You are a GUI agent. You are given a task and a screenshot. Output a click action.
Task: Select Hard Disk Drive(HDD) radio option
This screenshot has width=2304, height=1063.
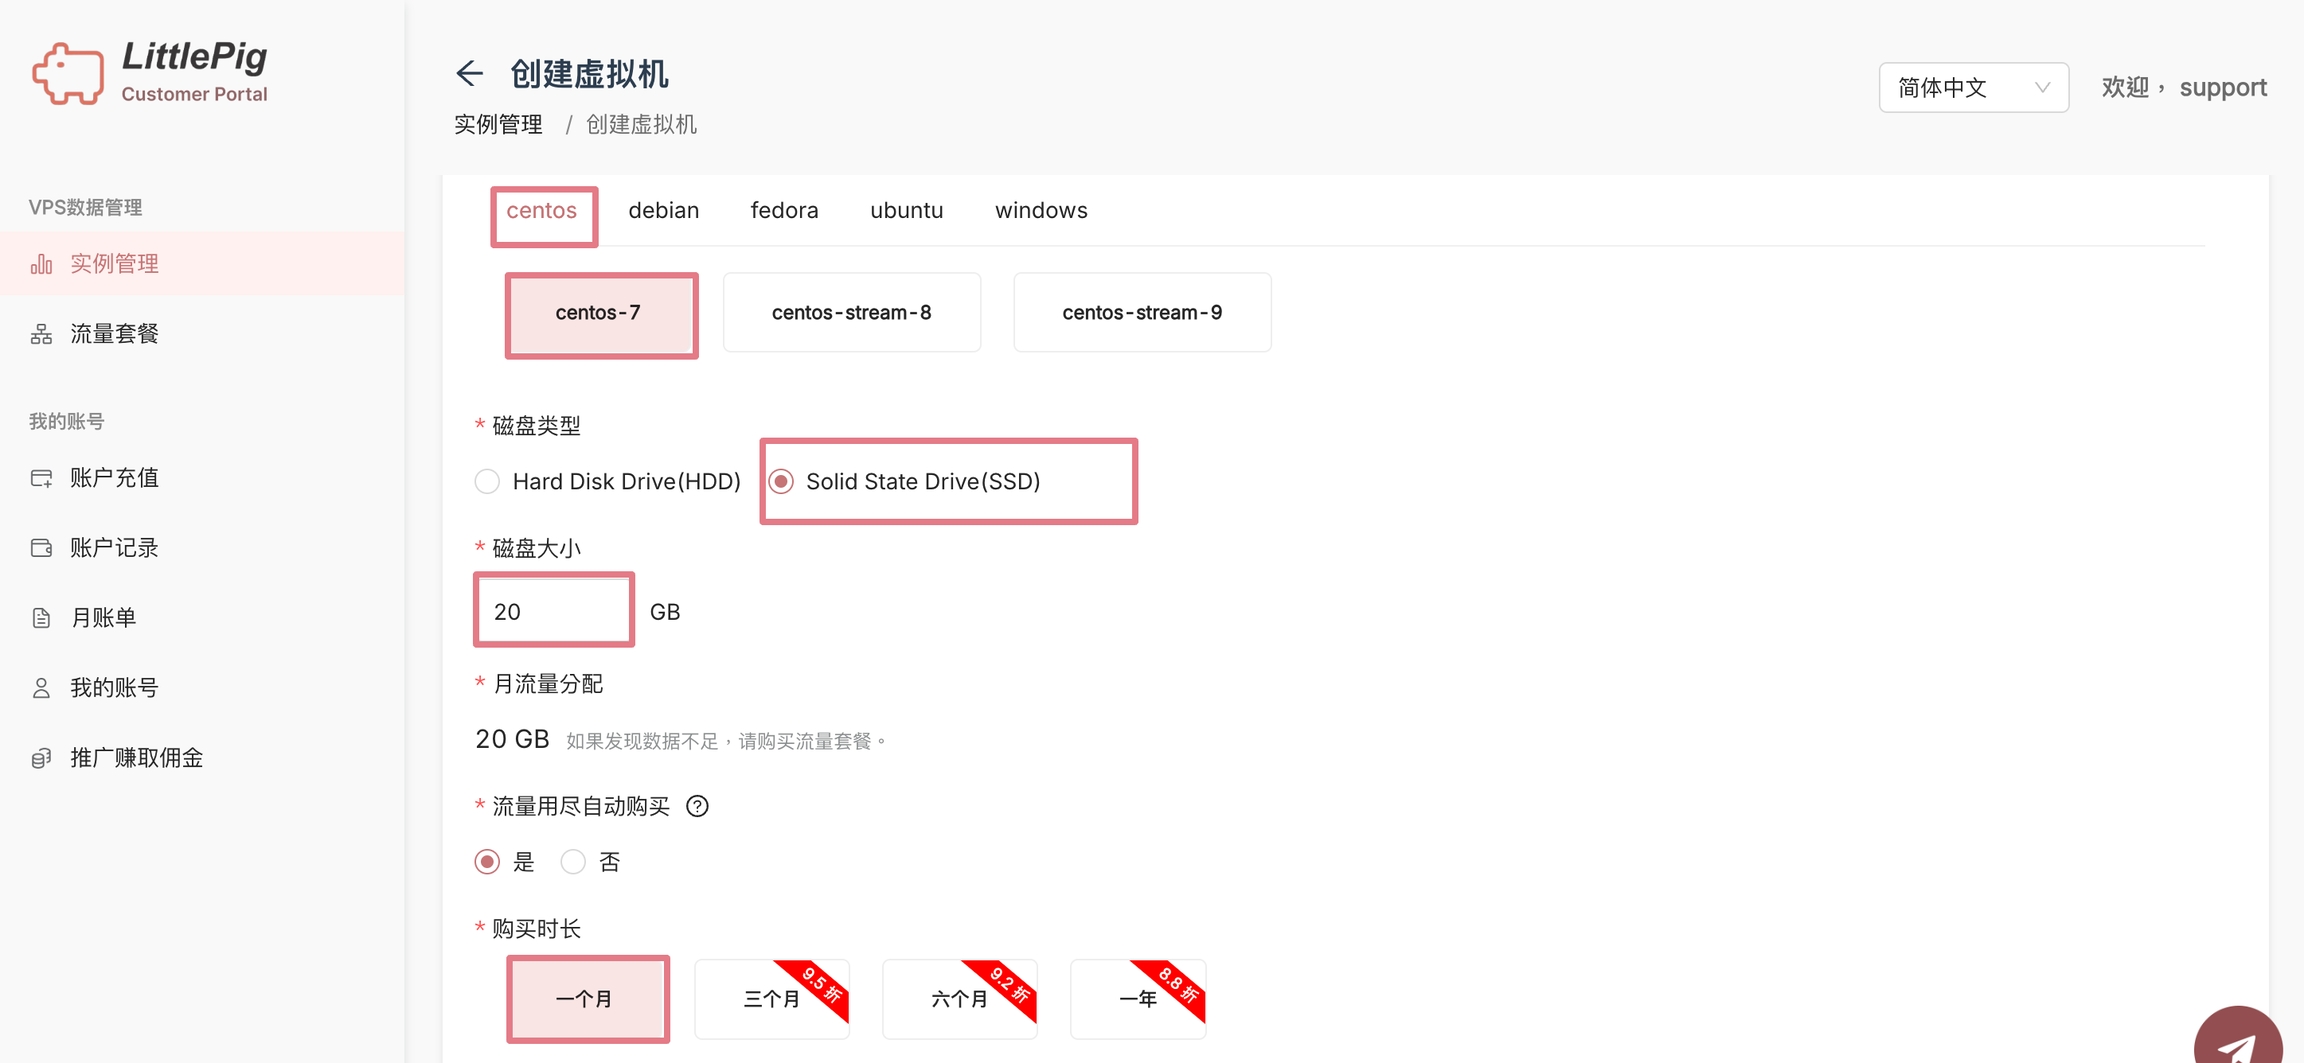tap(487, 482)
